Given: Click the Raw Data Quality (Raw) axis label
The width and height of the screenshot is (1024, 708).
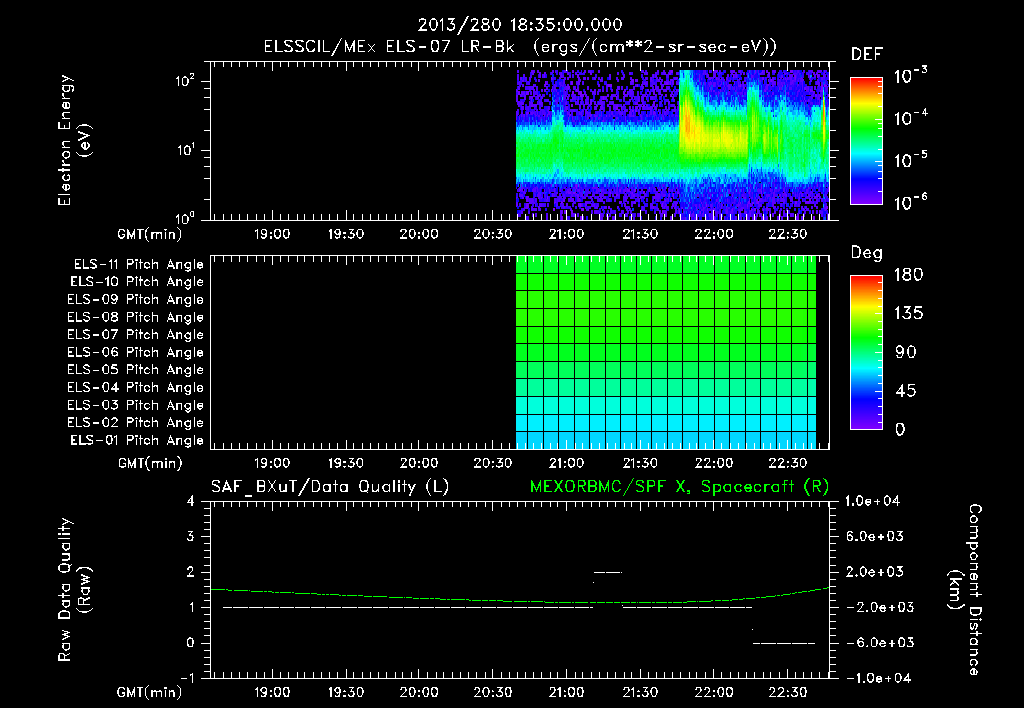Looking at the screenshot, I should click(x=73, y=590).
